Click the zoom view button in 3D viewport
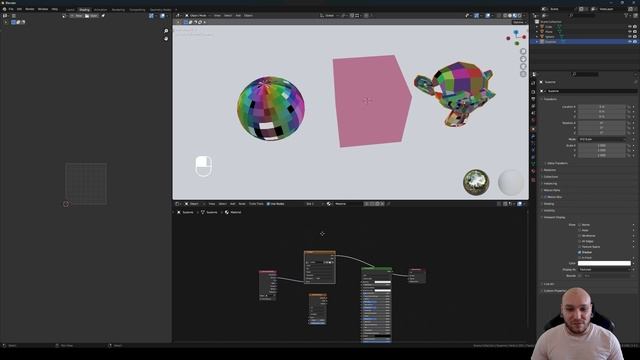 pos(523,51)
